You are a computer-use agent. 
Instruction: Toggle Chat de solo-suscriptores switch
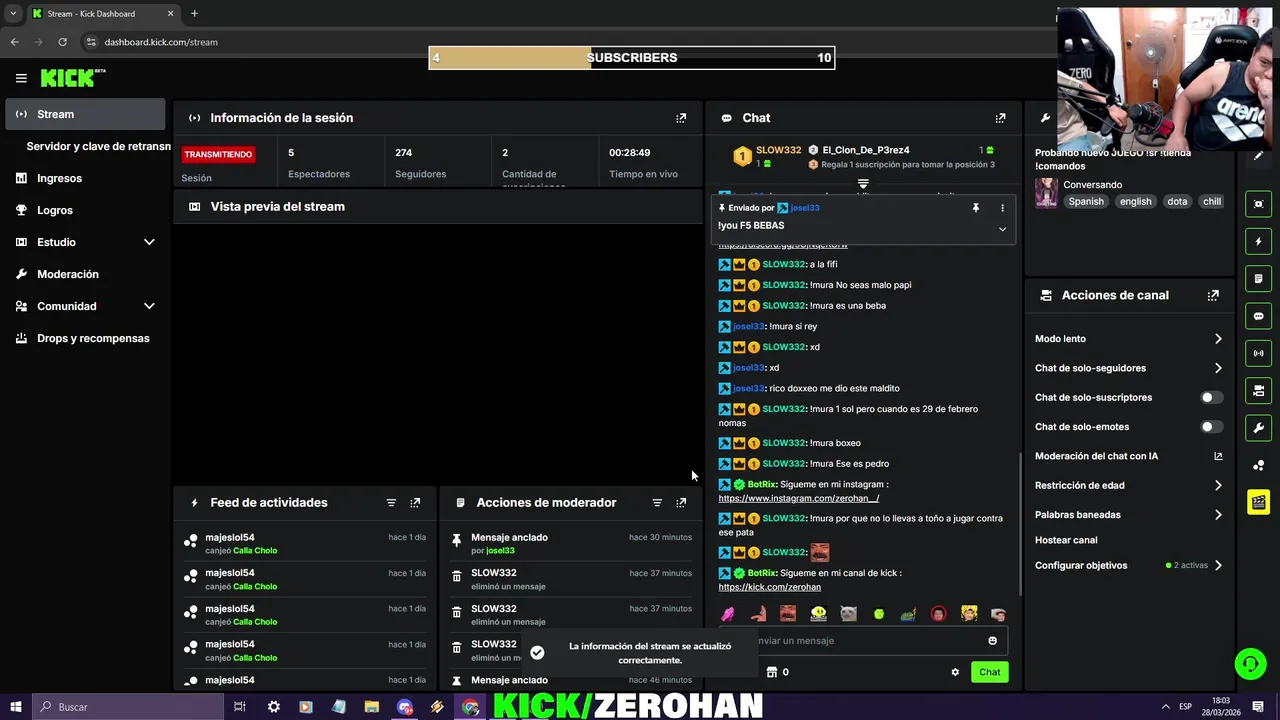click(x=1211, y=398)
